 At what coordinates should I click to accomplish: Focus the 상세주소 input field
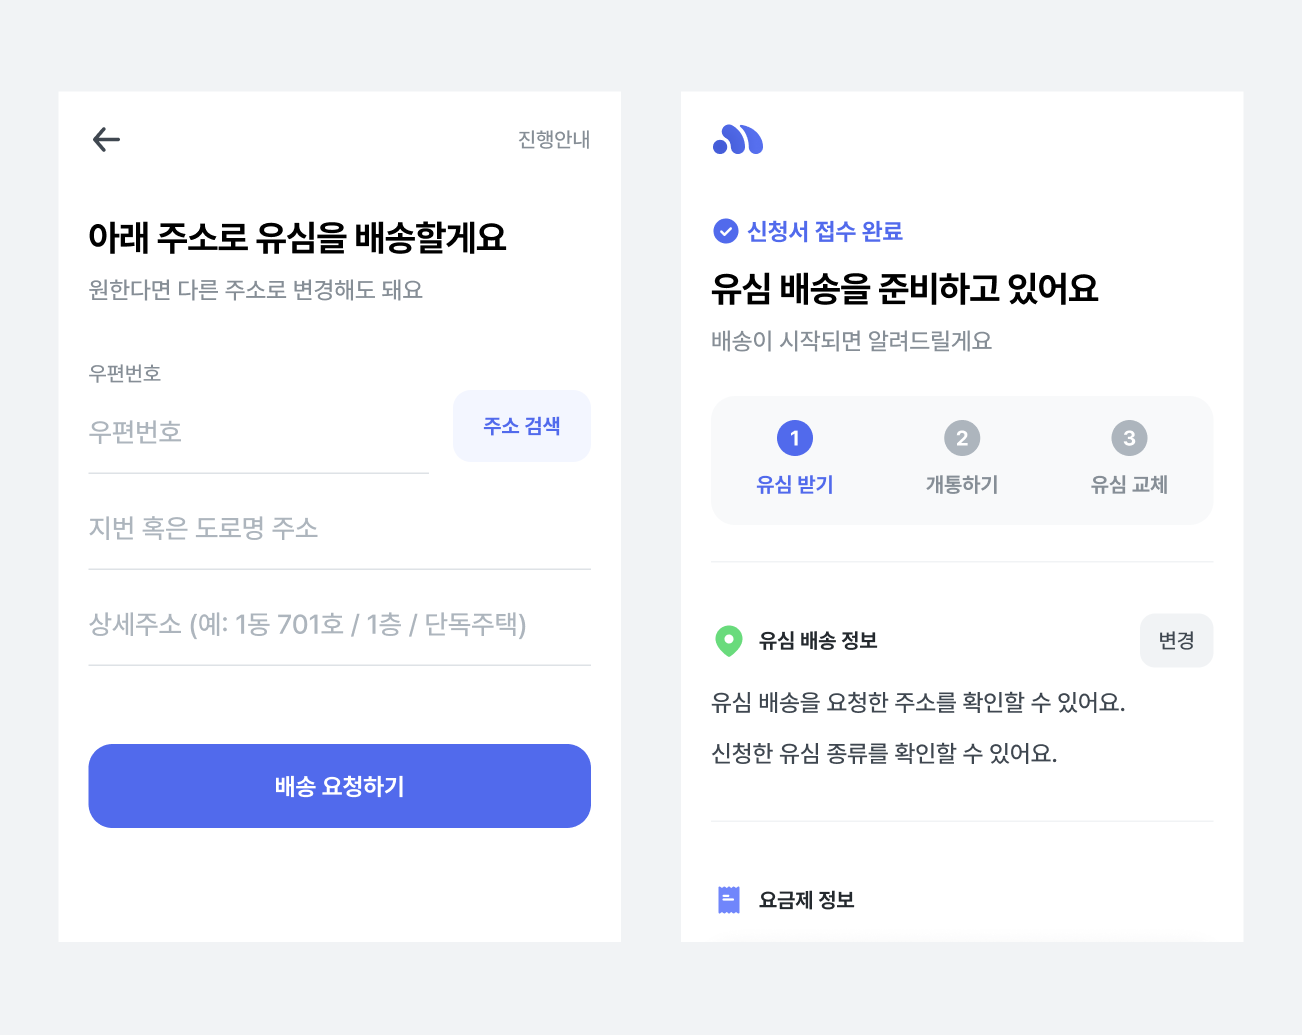pos(340,624)
